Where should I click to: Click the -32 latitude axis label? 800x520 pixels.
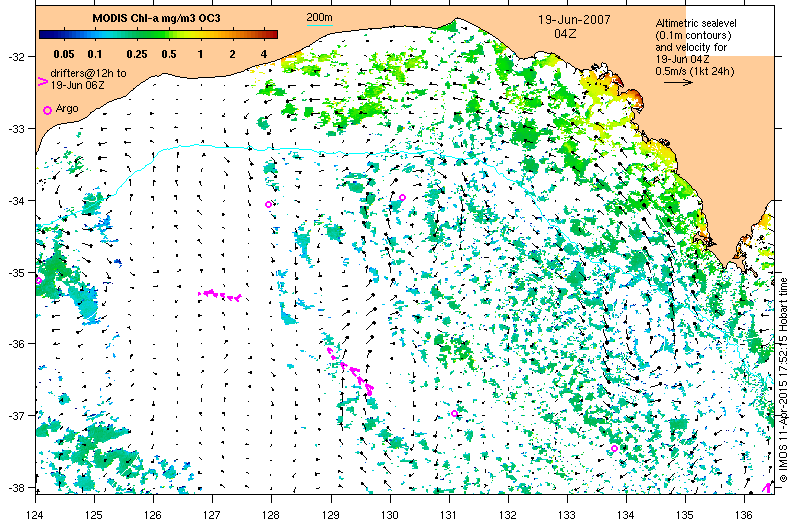point(16,56)
